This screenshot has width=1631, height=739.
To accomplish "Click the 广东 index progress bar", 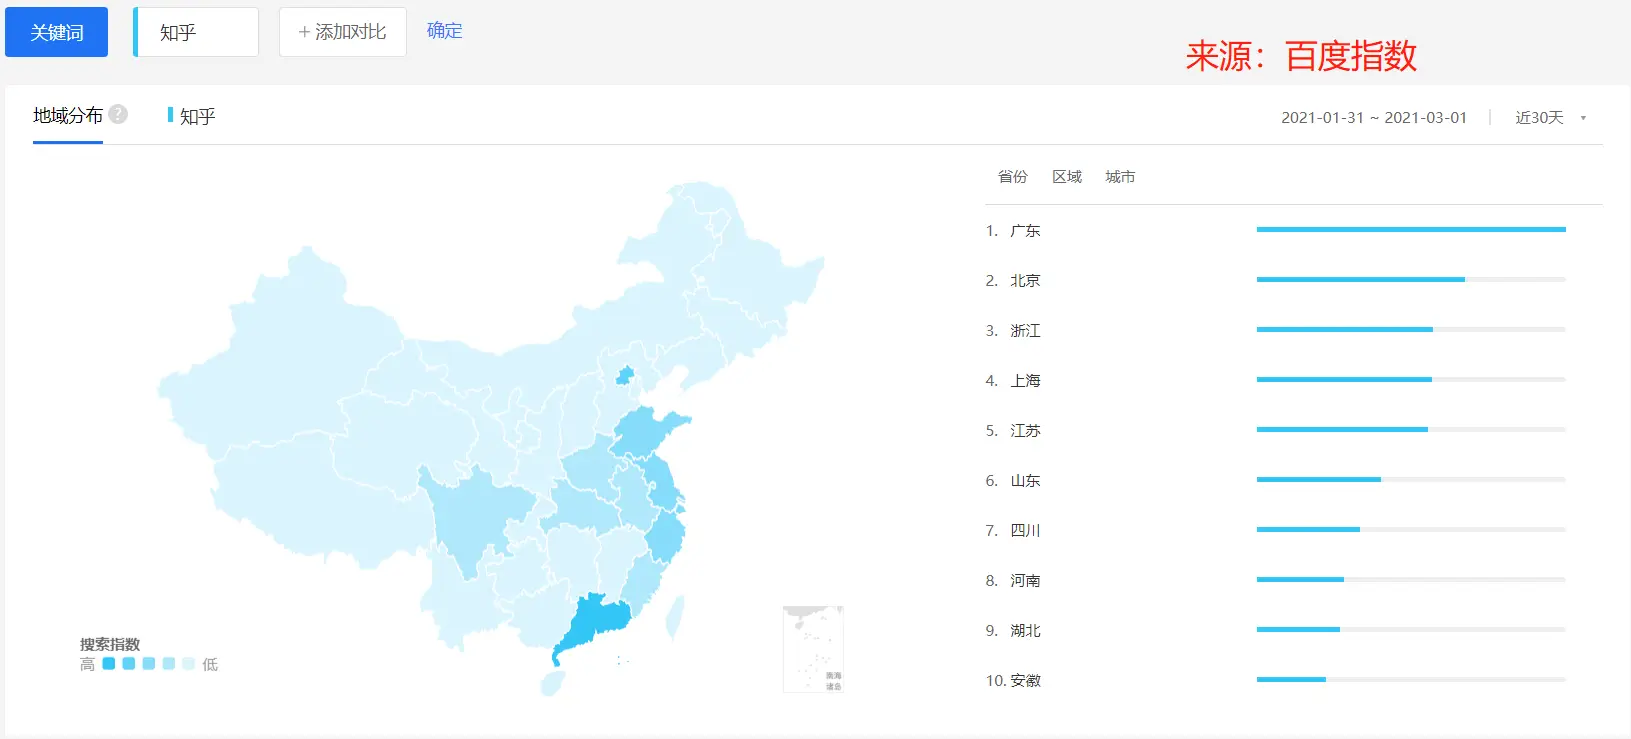I will point(1411,230).
